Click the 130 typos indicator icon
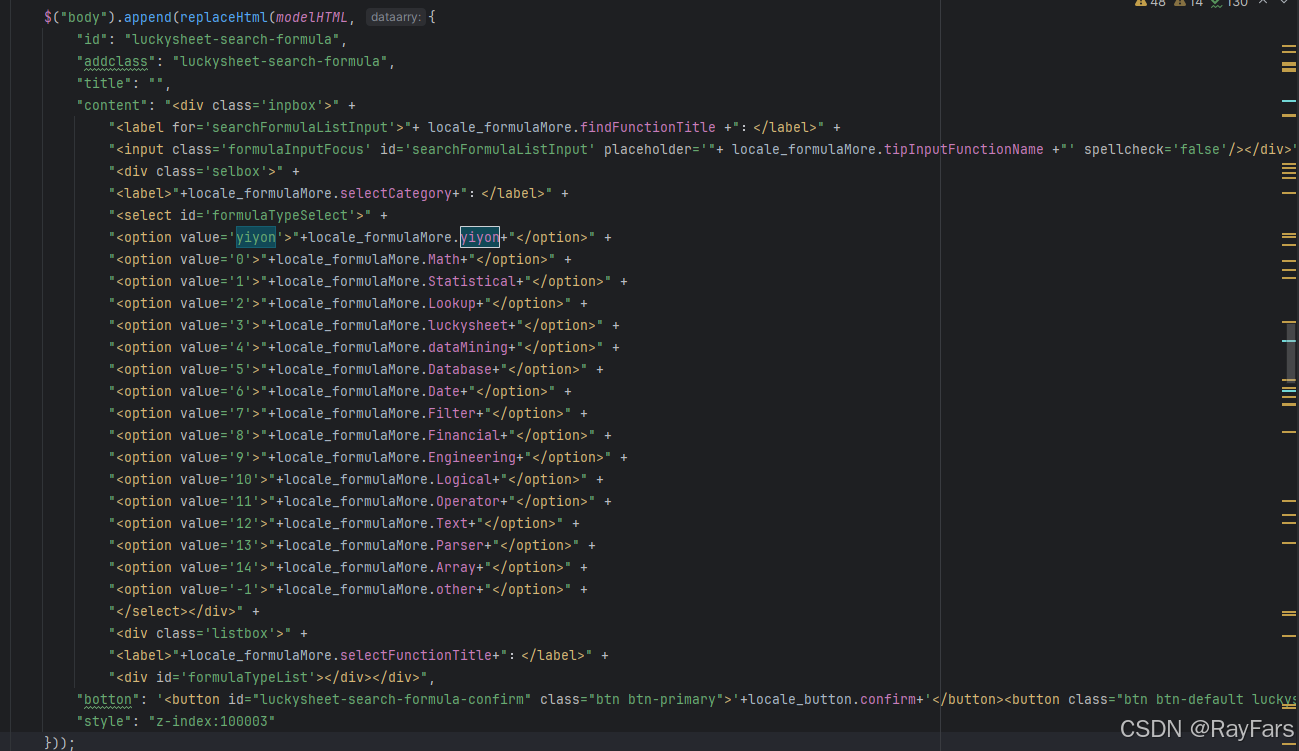1299x751 pixels. pos(1217,4)
